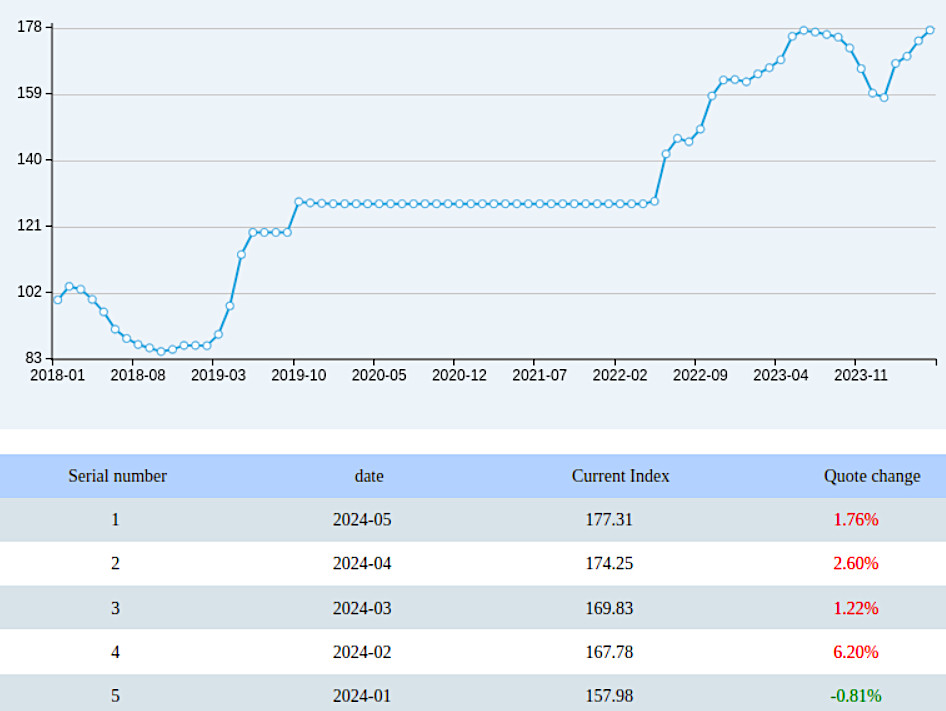946x711 pixels.
Task: Click the last data point on the chart line
Action: [x=930, y=30]
